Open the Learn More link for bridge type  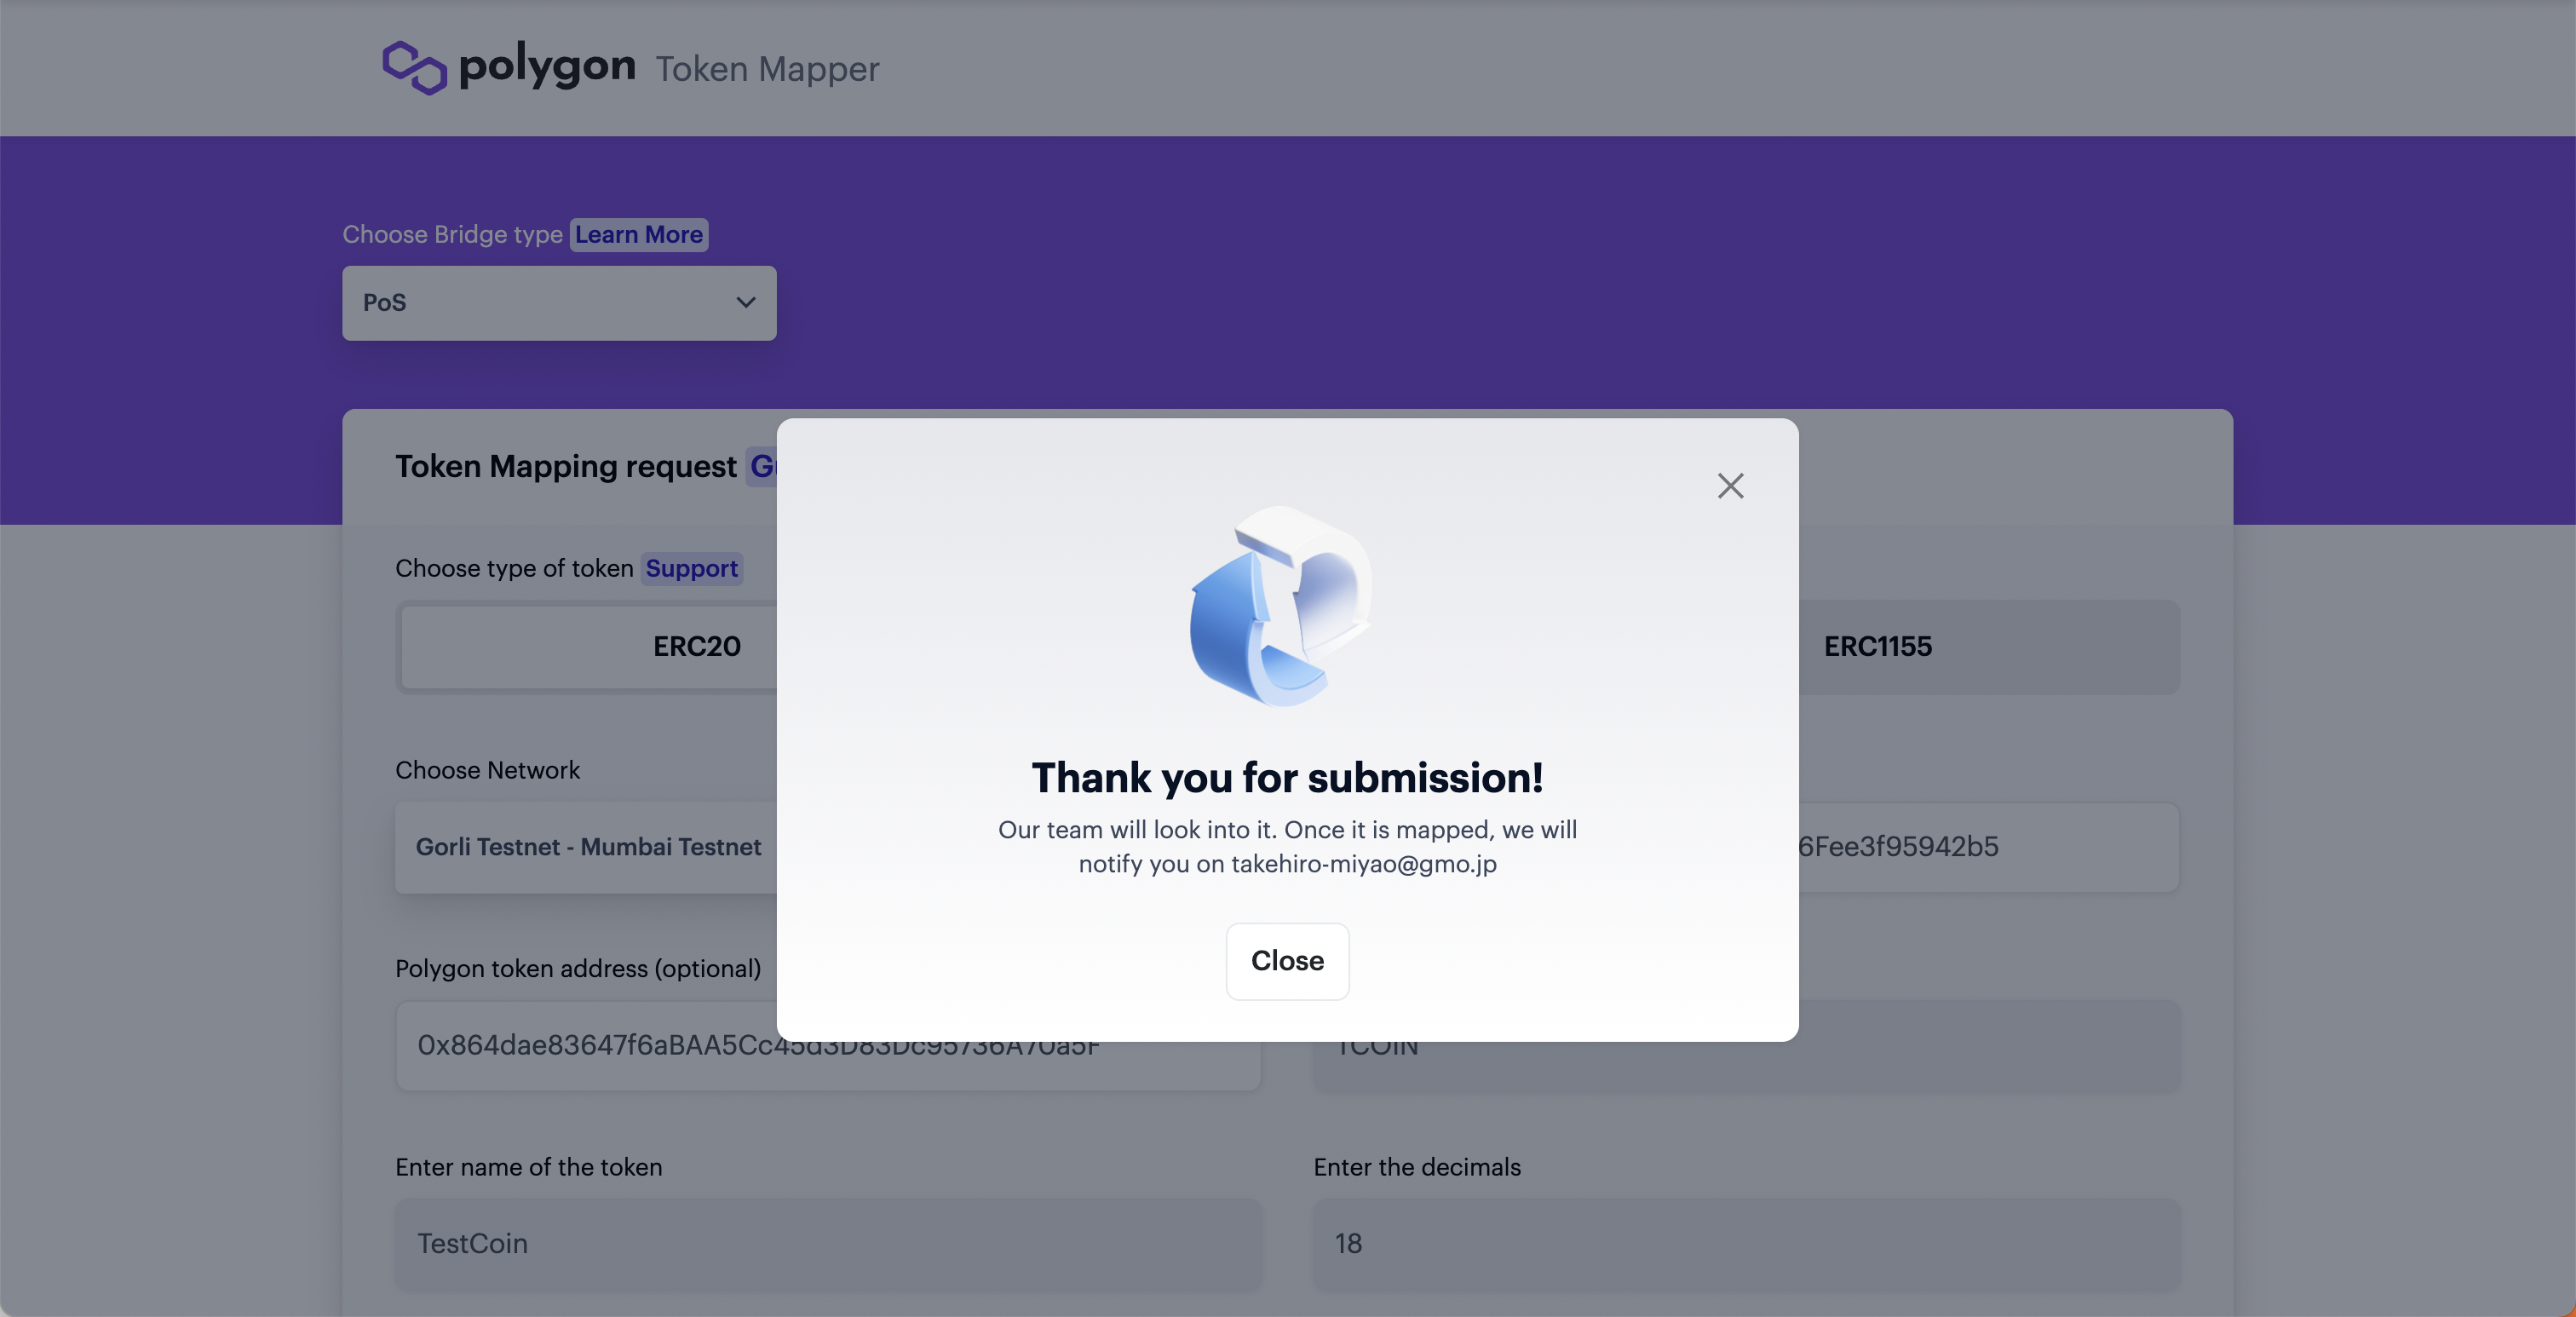(638, 234)
